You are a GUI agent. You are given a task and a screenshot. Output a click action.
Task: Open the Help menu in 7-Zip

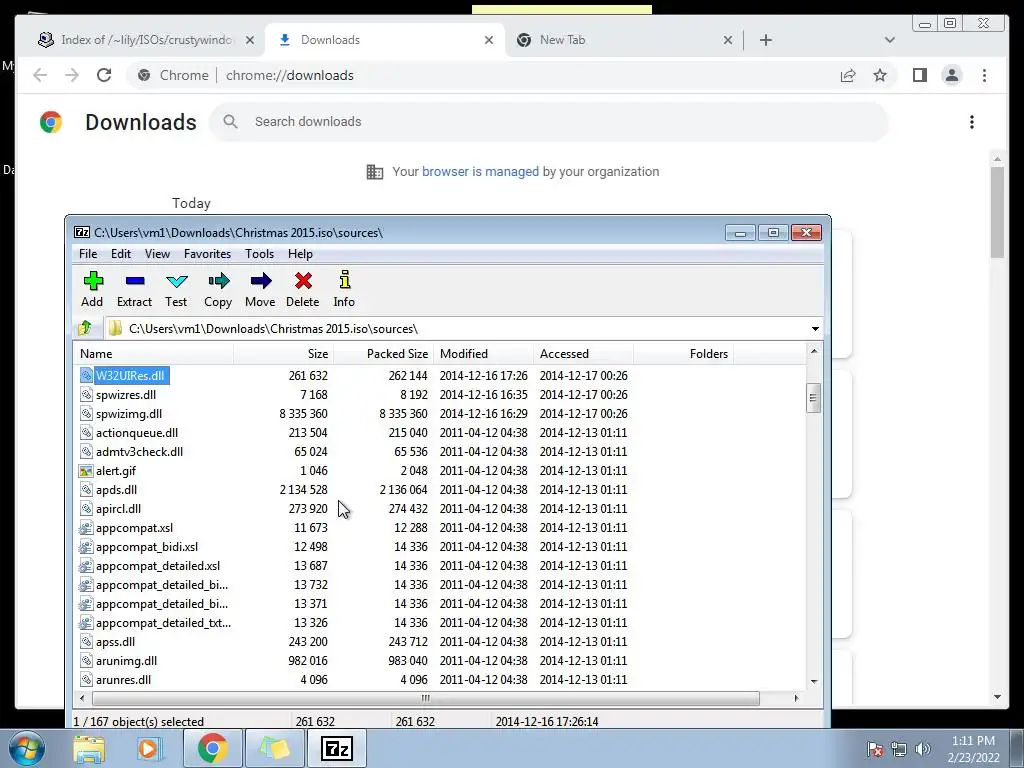point(300,254)
